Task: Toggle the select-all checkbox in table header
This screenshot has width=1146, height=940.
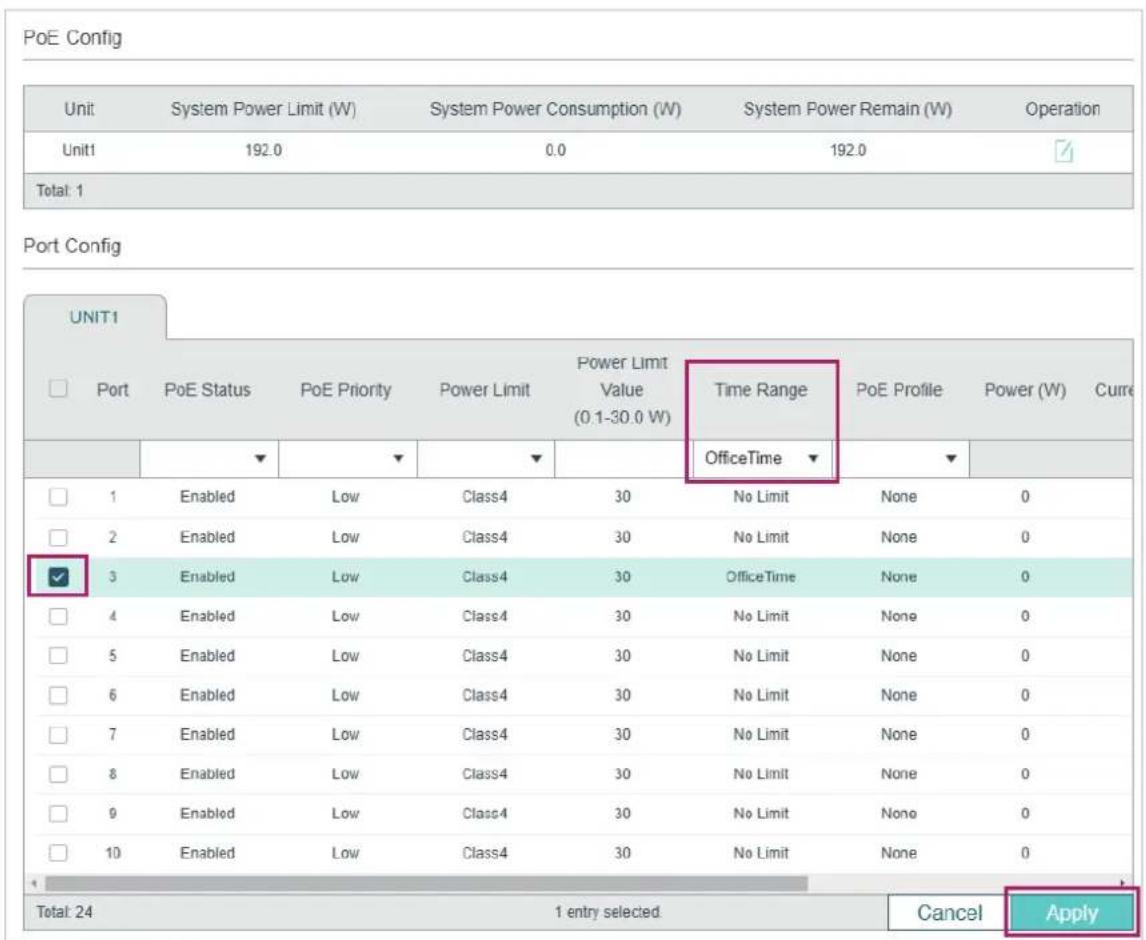Action: [x=58, y=388]
